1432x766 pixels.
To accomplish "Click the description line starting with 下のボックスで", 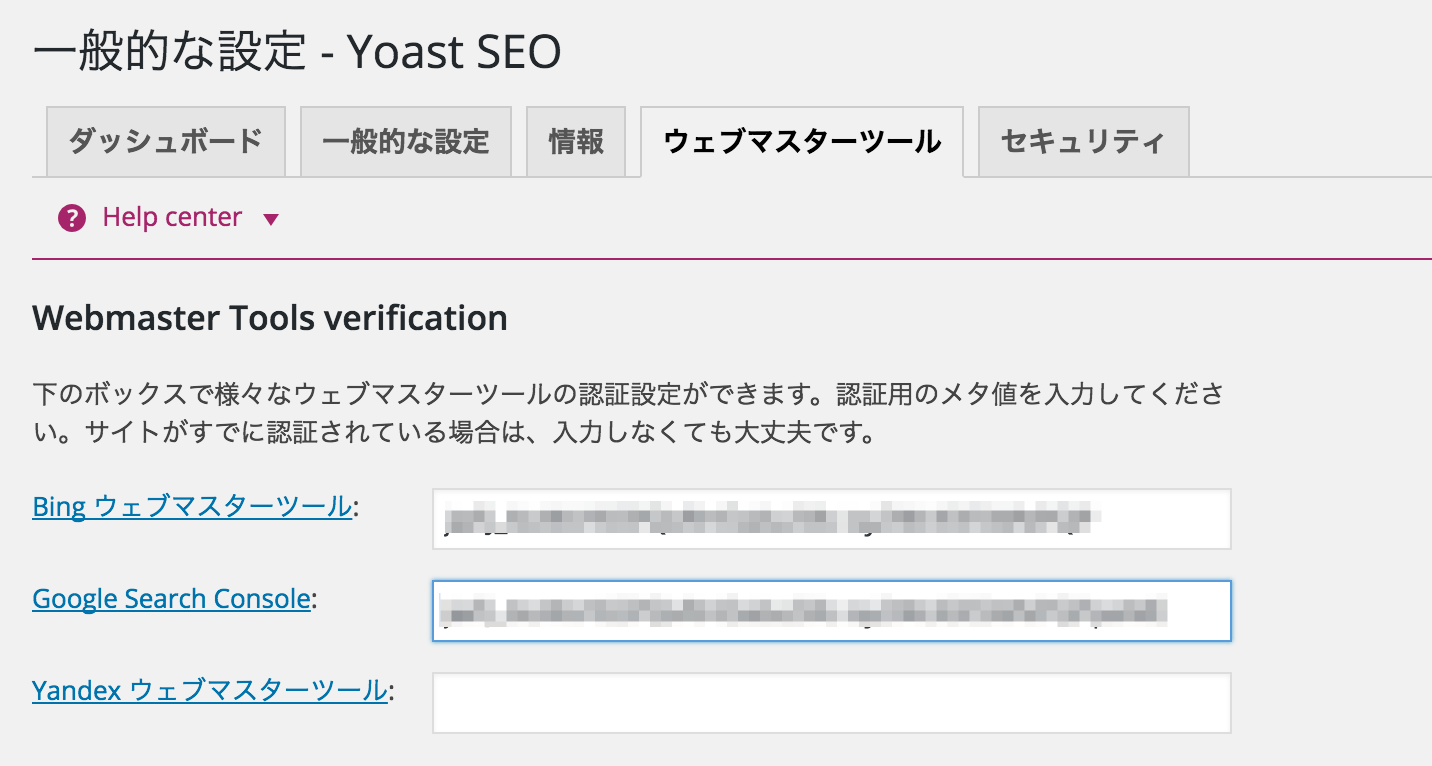I will 627,393.
